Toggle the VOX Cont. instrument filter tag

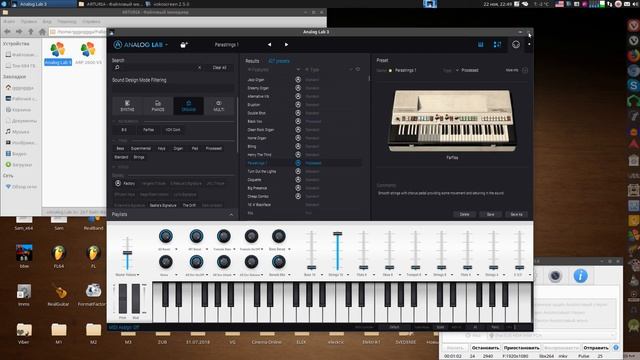tap(173, 130)
